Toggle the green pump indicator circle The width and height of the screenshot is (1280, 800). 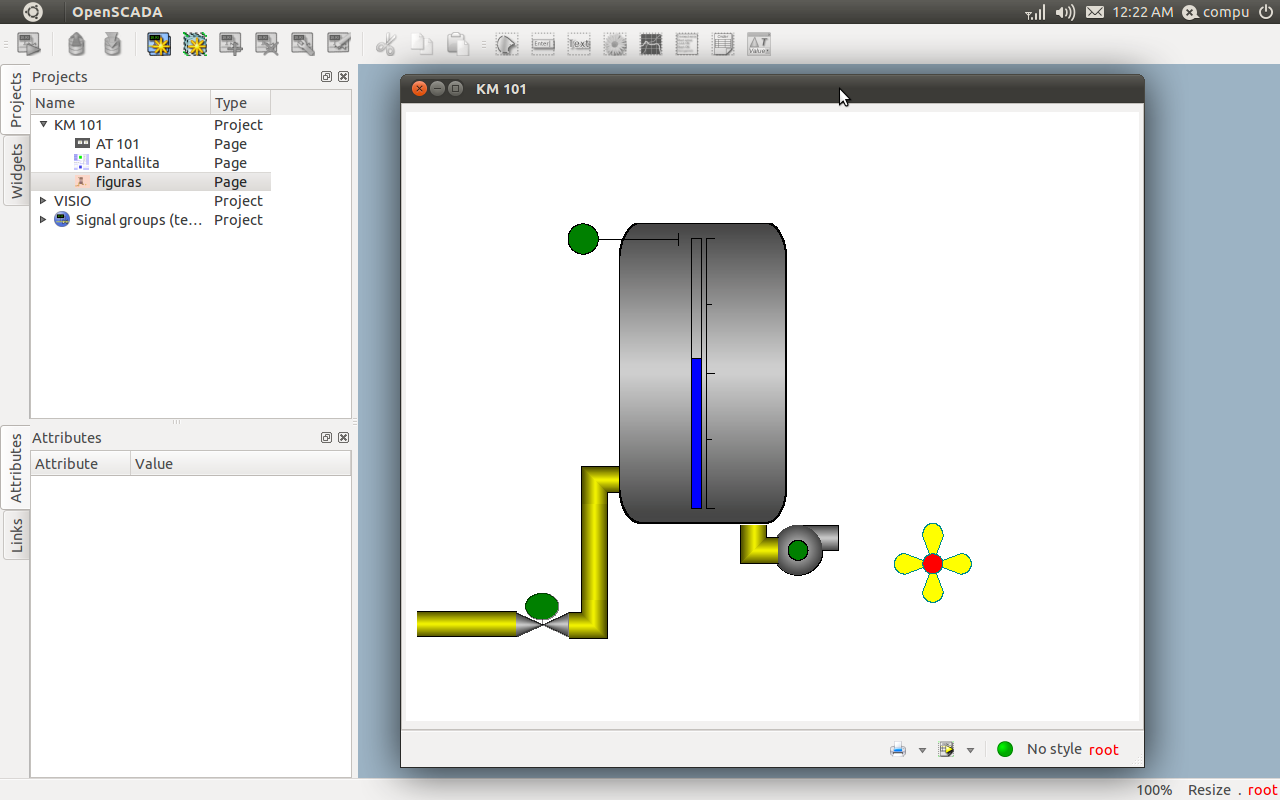click(798, 550)
